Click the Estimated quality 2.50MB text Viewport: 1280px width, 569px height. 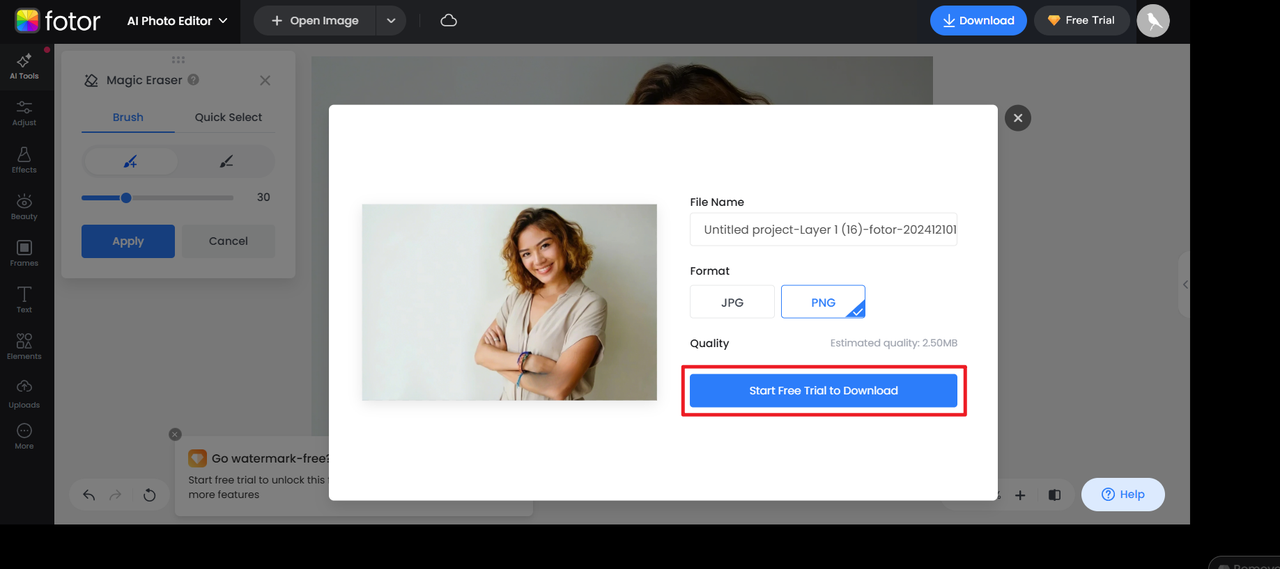(x=894, y=343)
